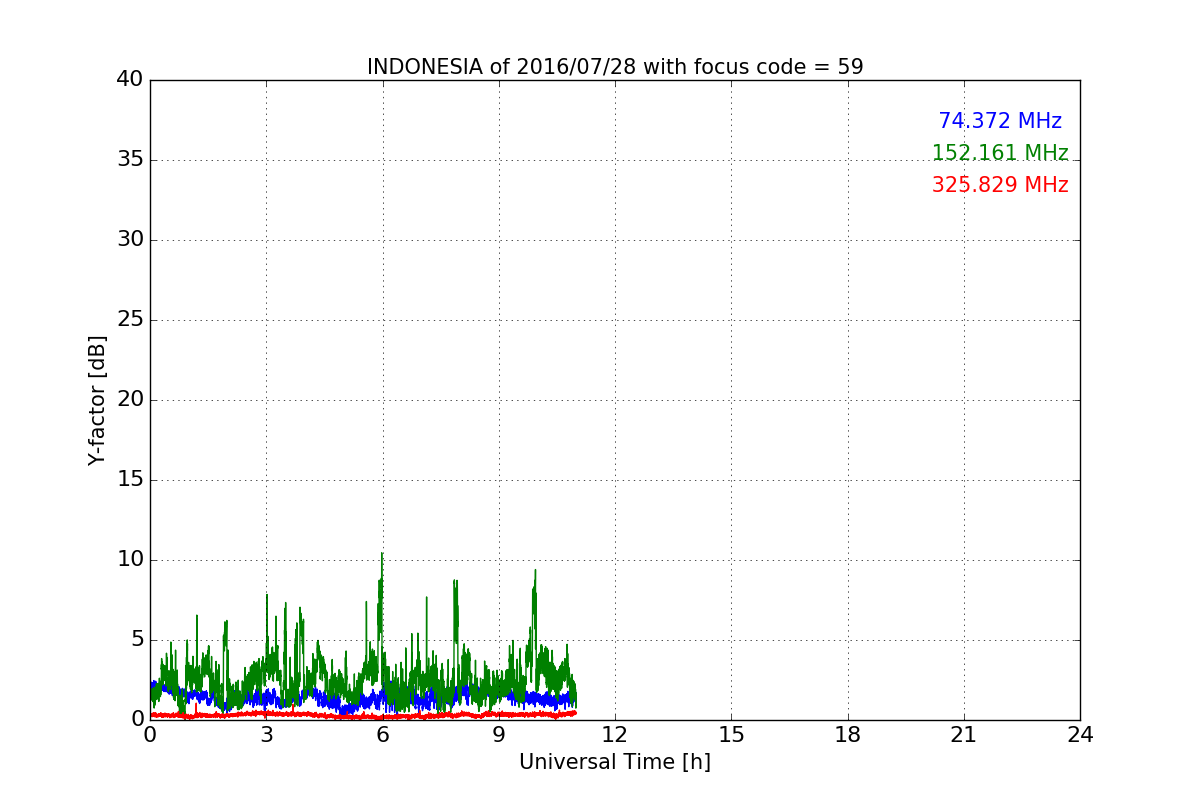This screenshot has width=1200, height=800.
Task: Click the y-axis tick label 10
Action: pyautogui.click(x=130, y=560)
